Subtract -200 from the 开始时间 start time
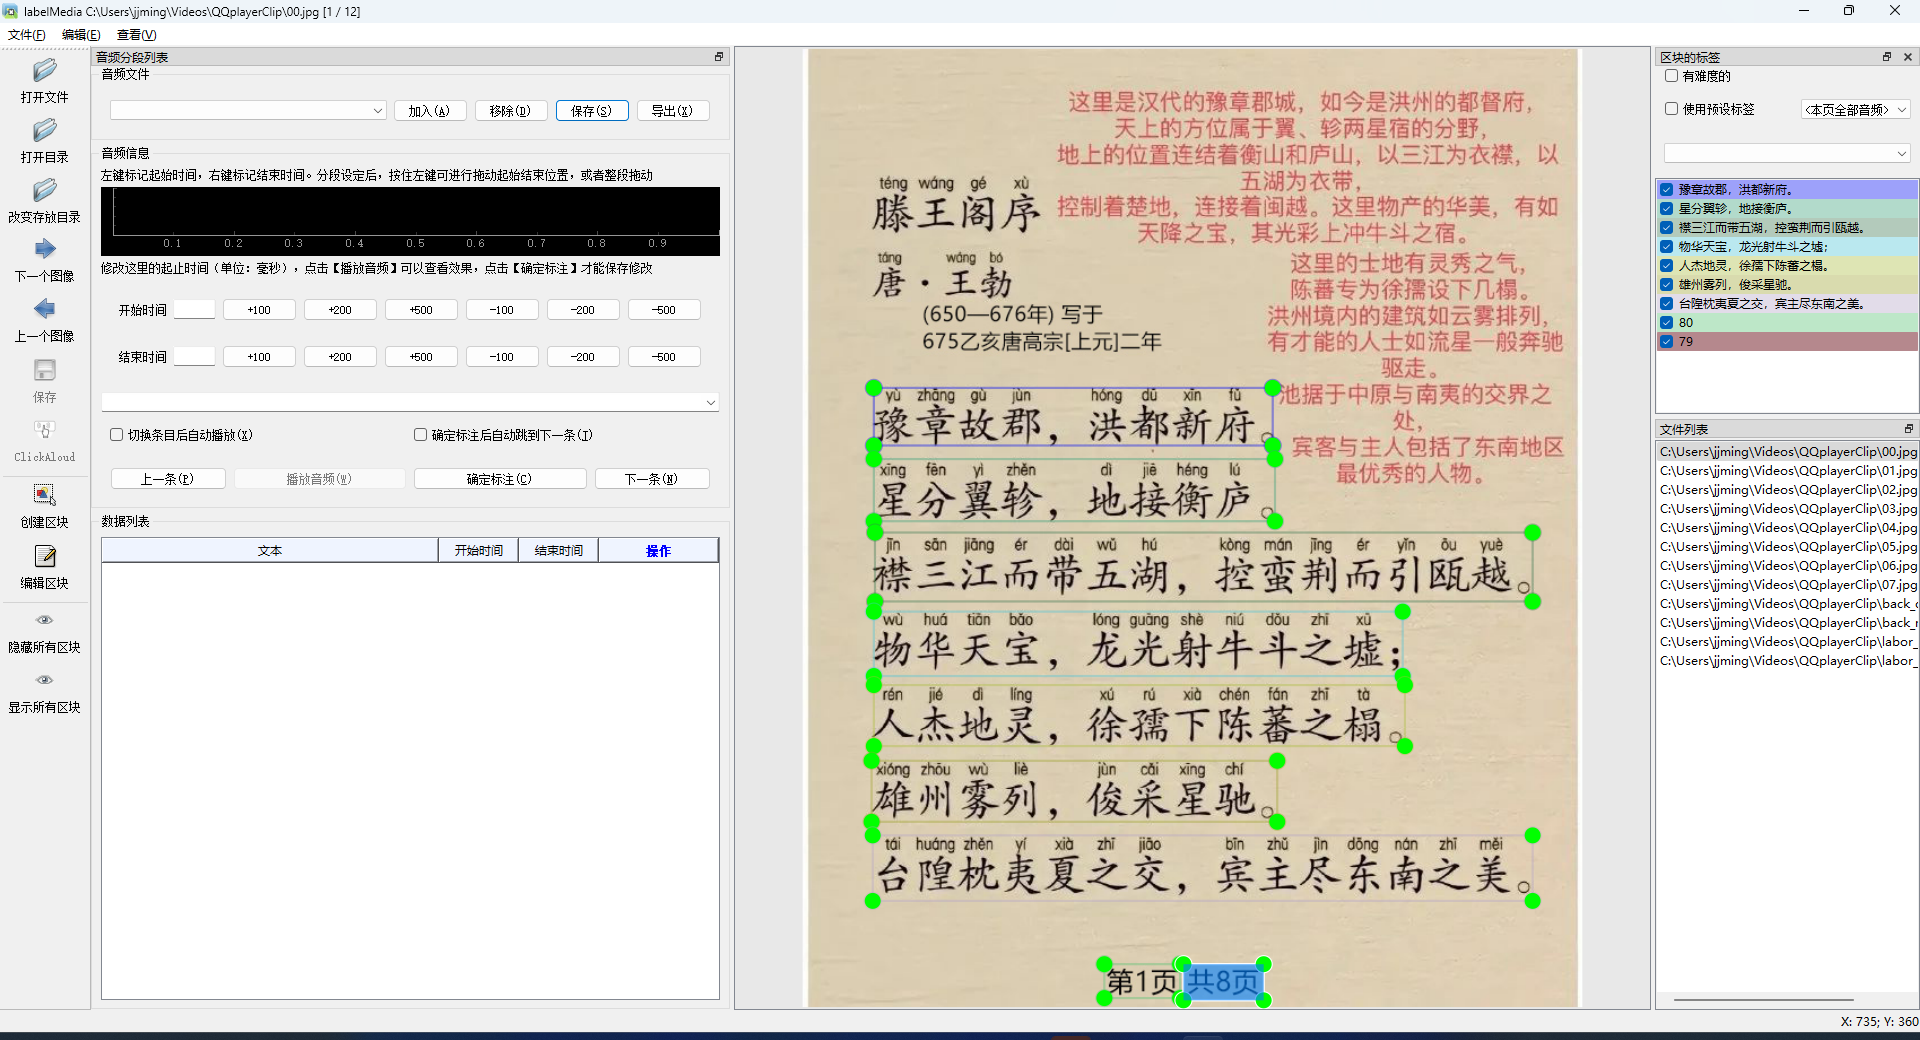This screenshot has height=1040, width=1920. tap(583, 310)
